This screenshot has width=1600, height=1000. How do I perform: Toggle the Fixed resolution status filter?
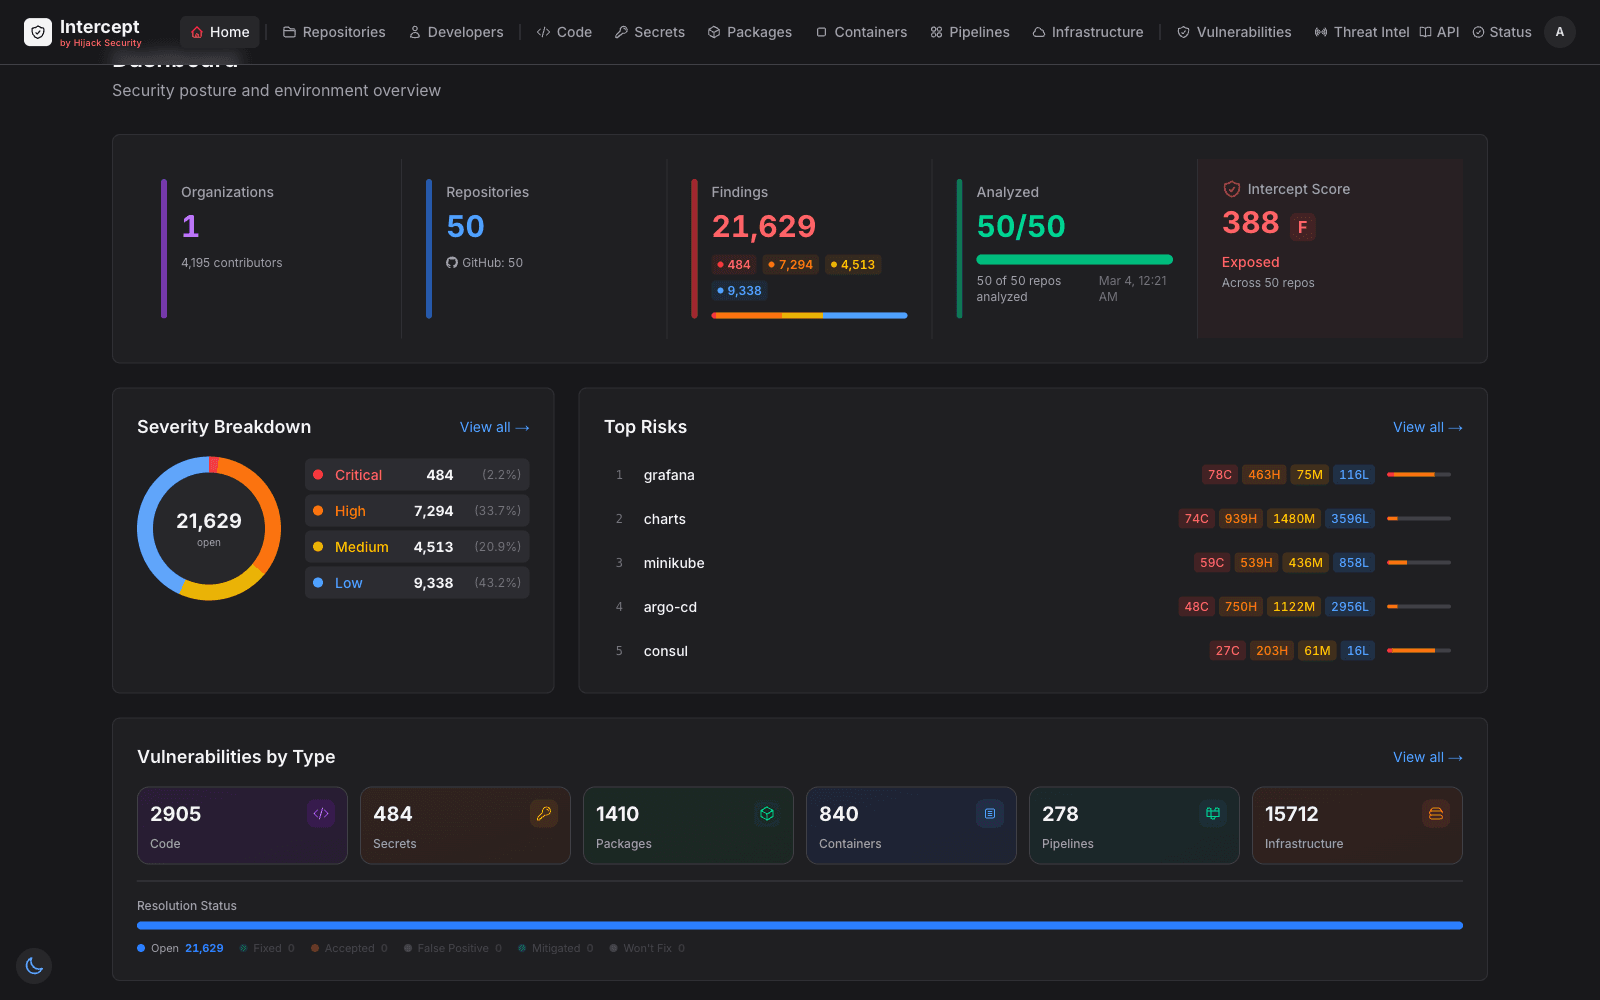(x=267, y=948)
